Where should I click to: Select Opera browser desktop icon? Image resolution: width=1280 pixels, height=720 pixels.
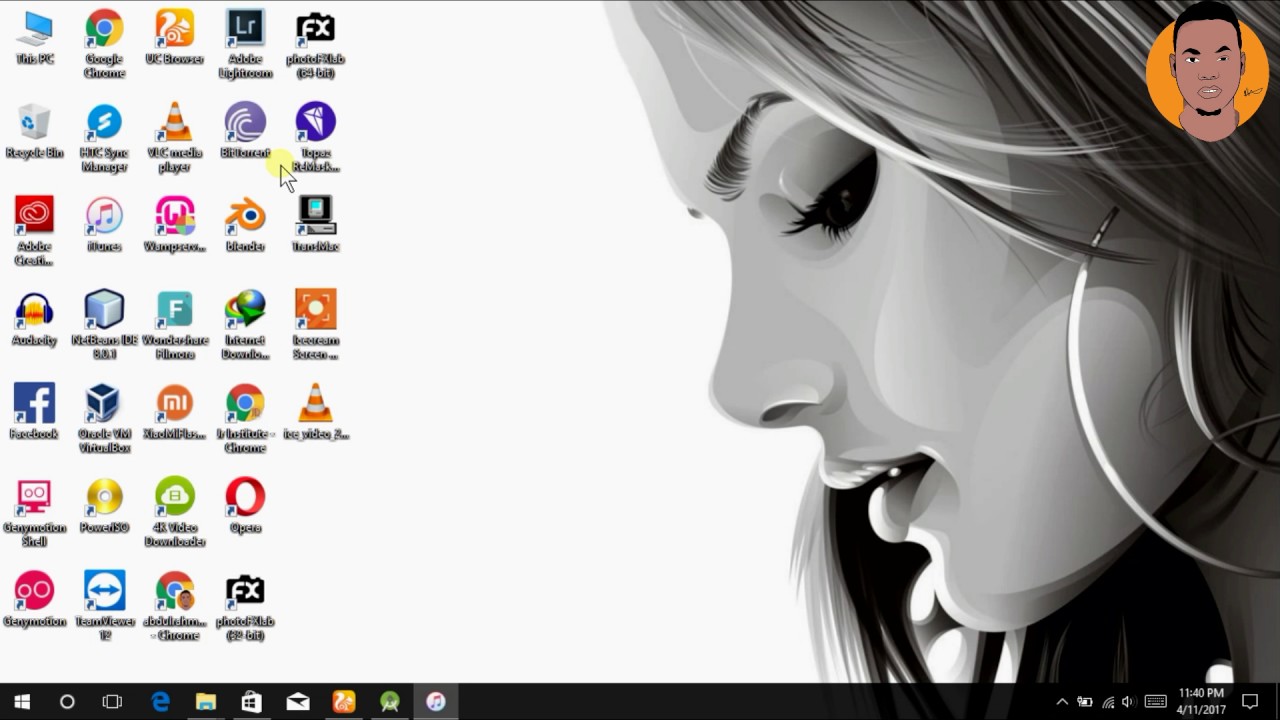tap(245, 506)
